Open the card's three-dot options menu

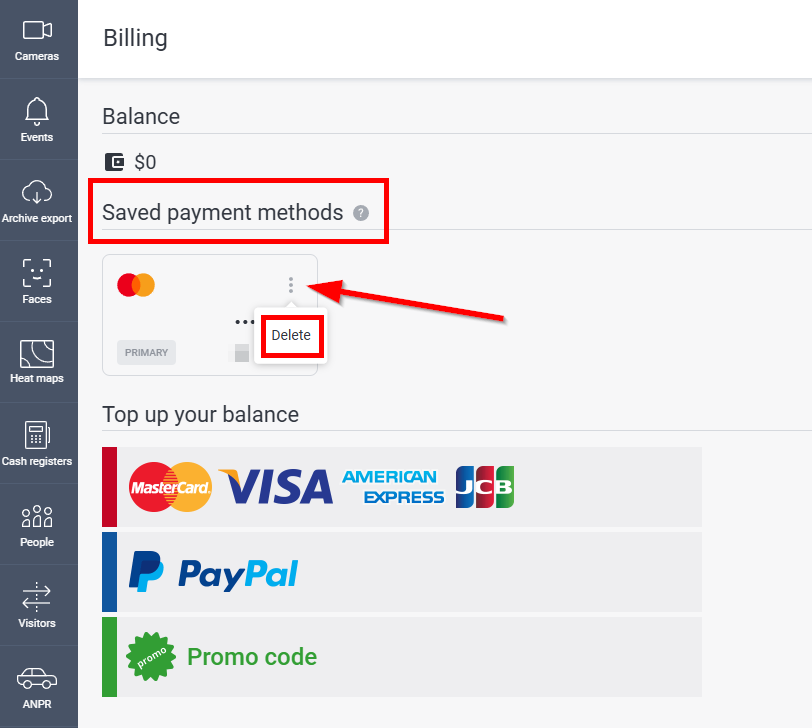pos(291,285)
